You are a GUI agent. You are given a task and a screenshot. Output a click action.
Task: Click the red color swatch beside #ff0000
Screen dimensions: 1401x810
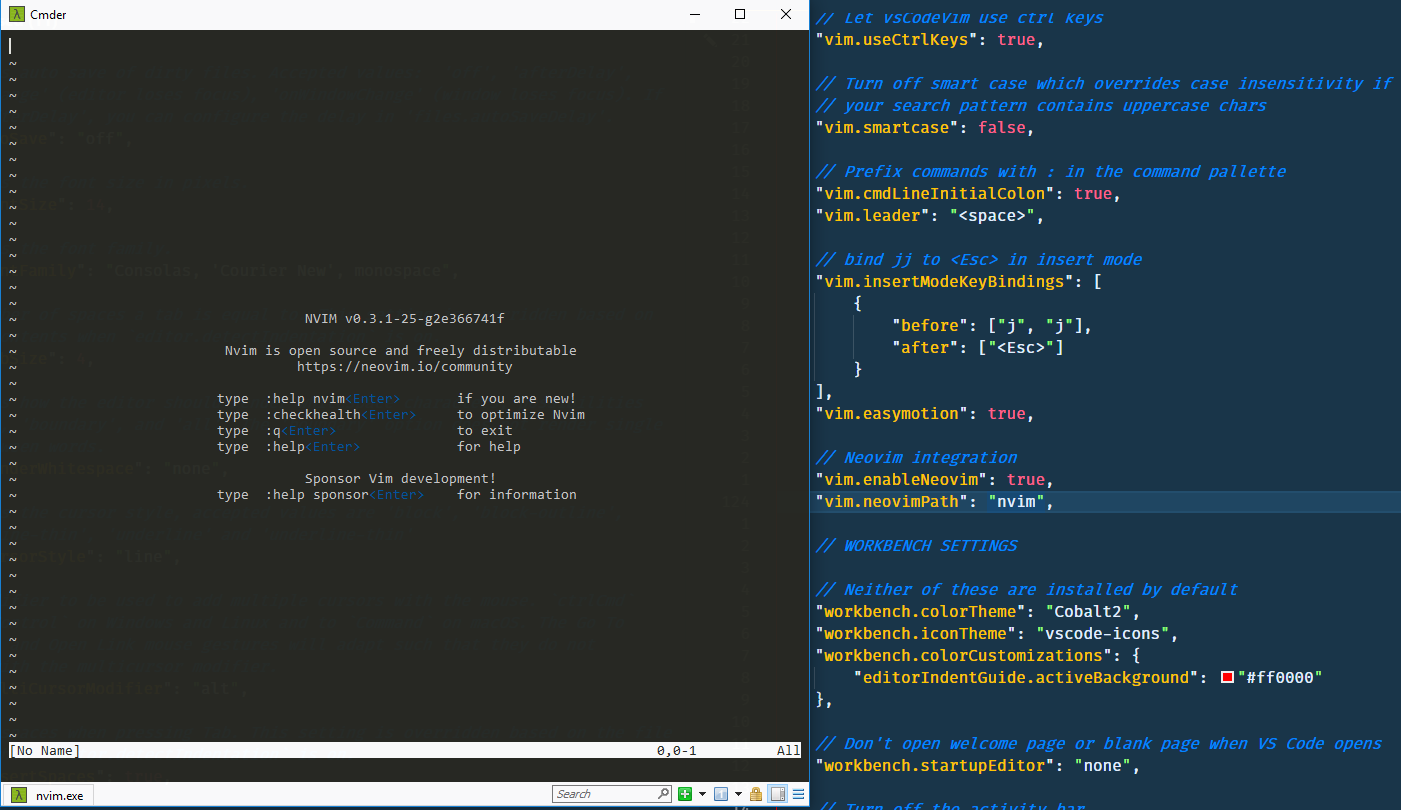(x=1227, y=677)
